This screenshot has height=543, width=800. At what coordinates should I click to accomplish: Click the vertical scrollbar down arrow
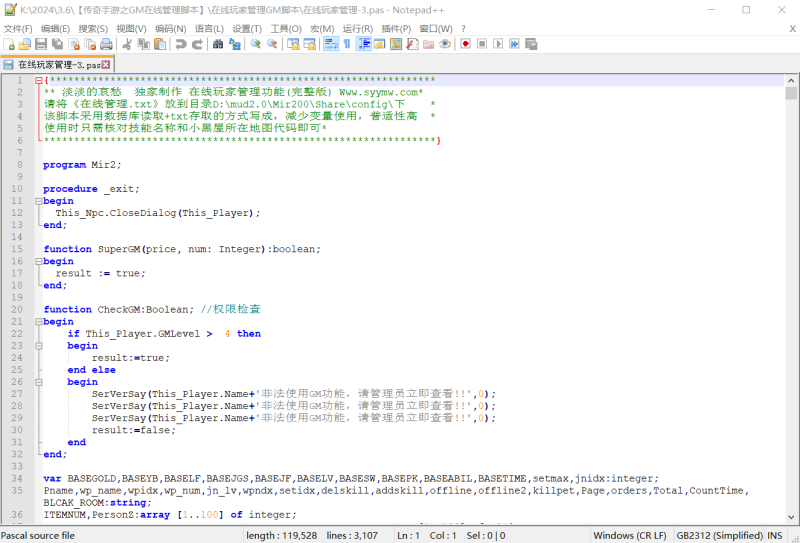pos(791,517)
